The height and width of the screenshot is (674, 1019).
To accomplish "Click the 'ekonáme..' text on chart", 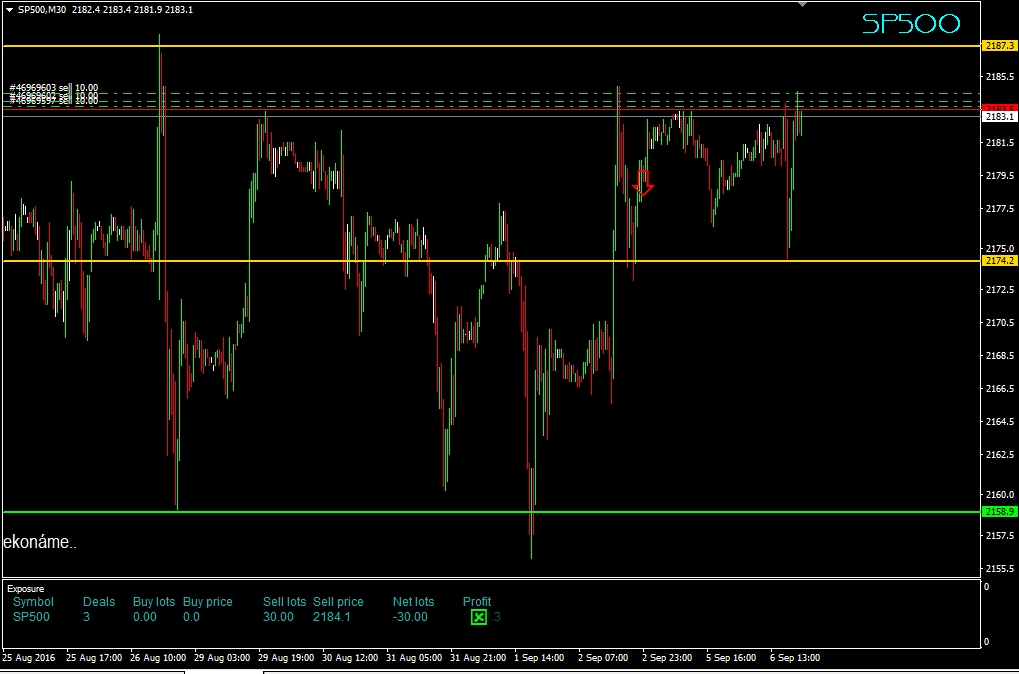I will point(40,542).
